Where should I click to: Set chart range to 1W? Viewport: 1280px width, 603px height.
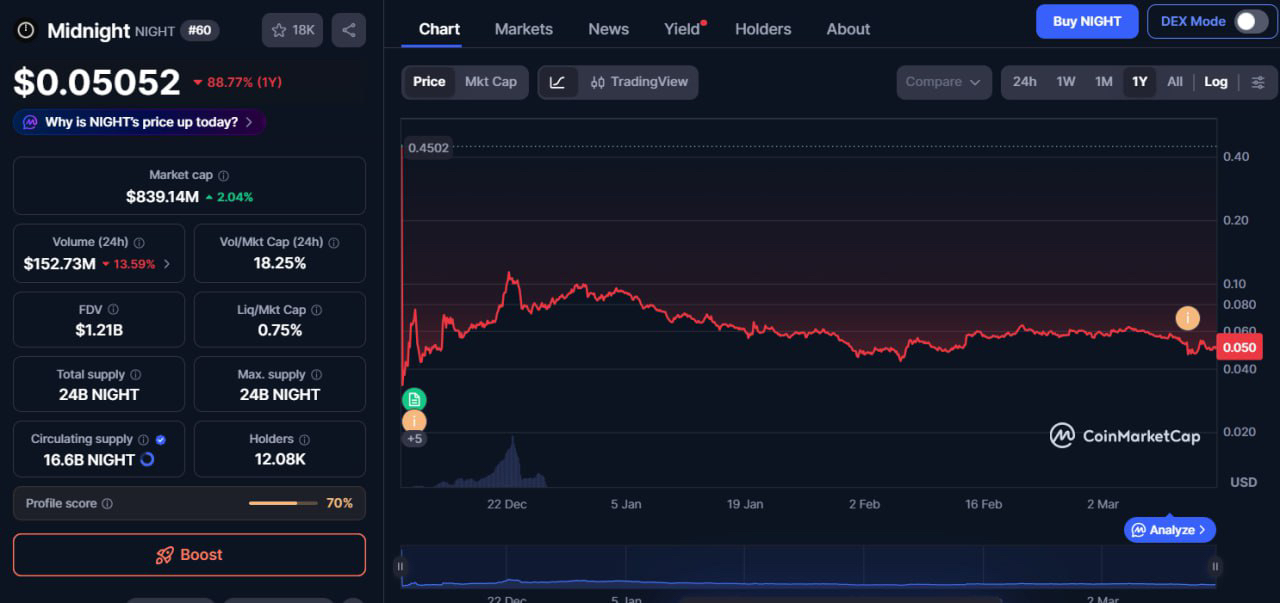pyautogui.click(x=1066, y=82)
